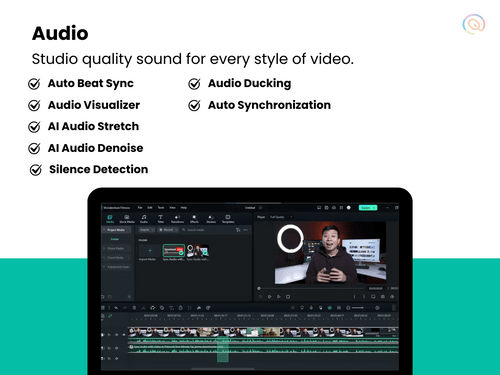Click the volume speaker icon under preview
Viewport: 500px width, 375px height.
pos(392,297)
